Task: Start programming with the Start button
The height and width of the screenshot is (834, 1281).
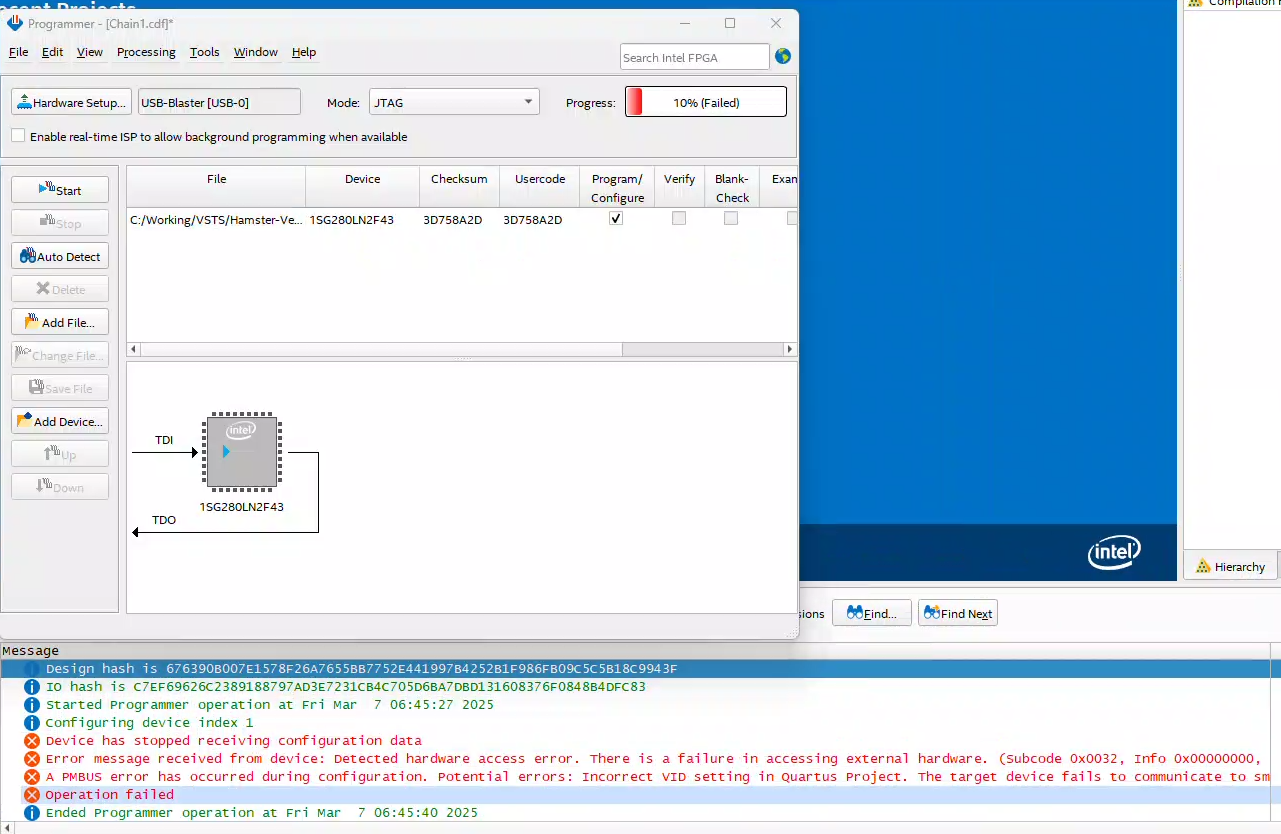Action: pos(60,190)
